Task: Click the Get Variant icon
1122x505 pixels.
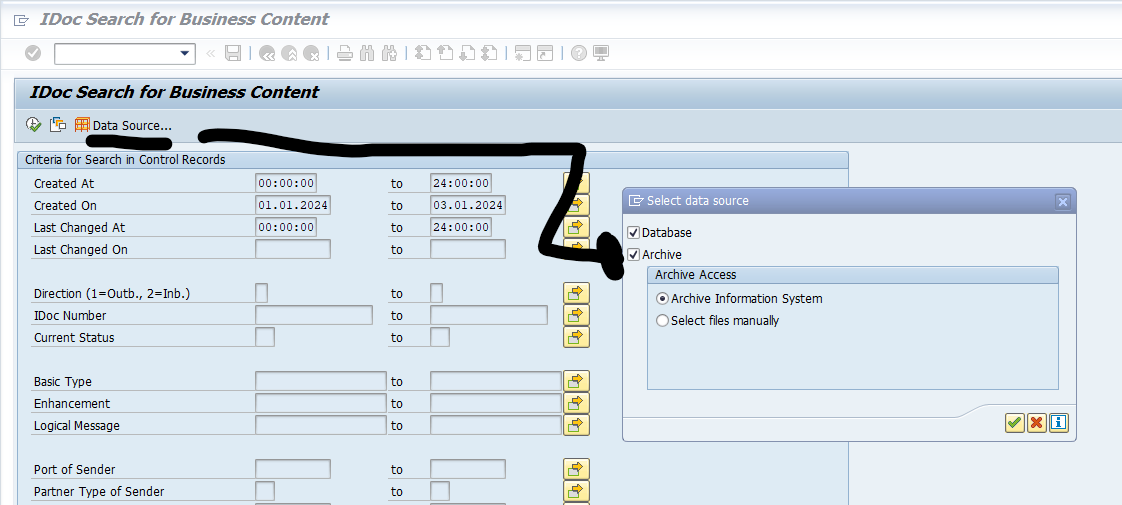Action: [x=58, y=125]
